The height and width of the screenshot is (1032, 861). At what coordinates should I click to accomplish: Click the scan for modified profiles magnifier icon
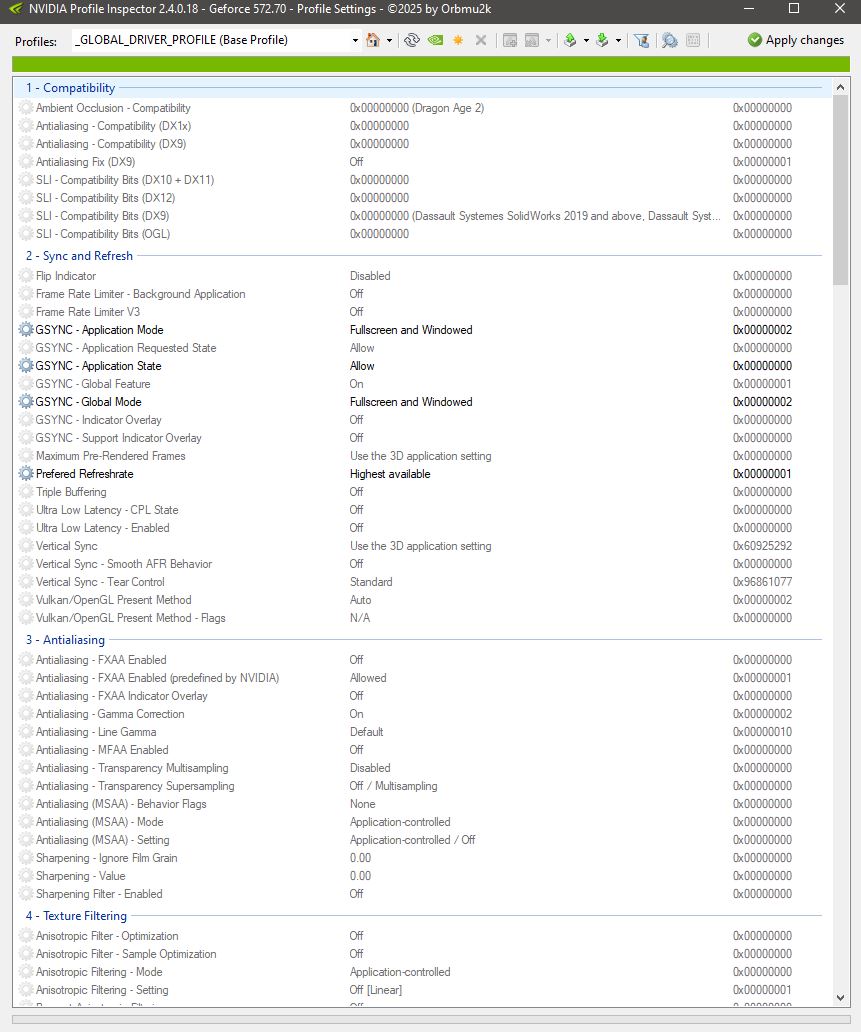tap(669, 40)
